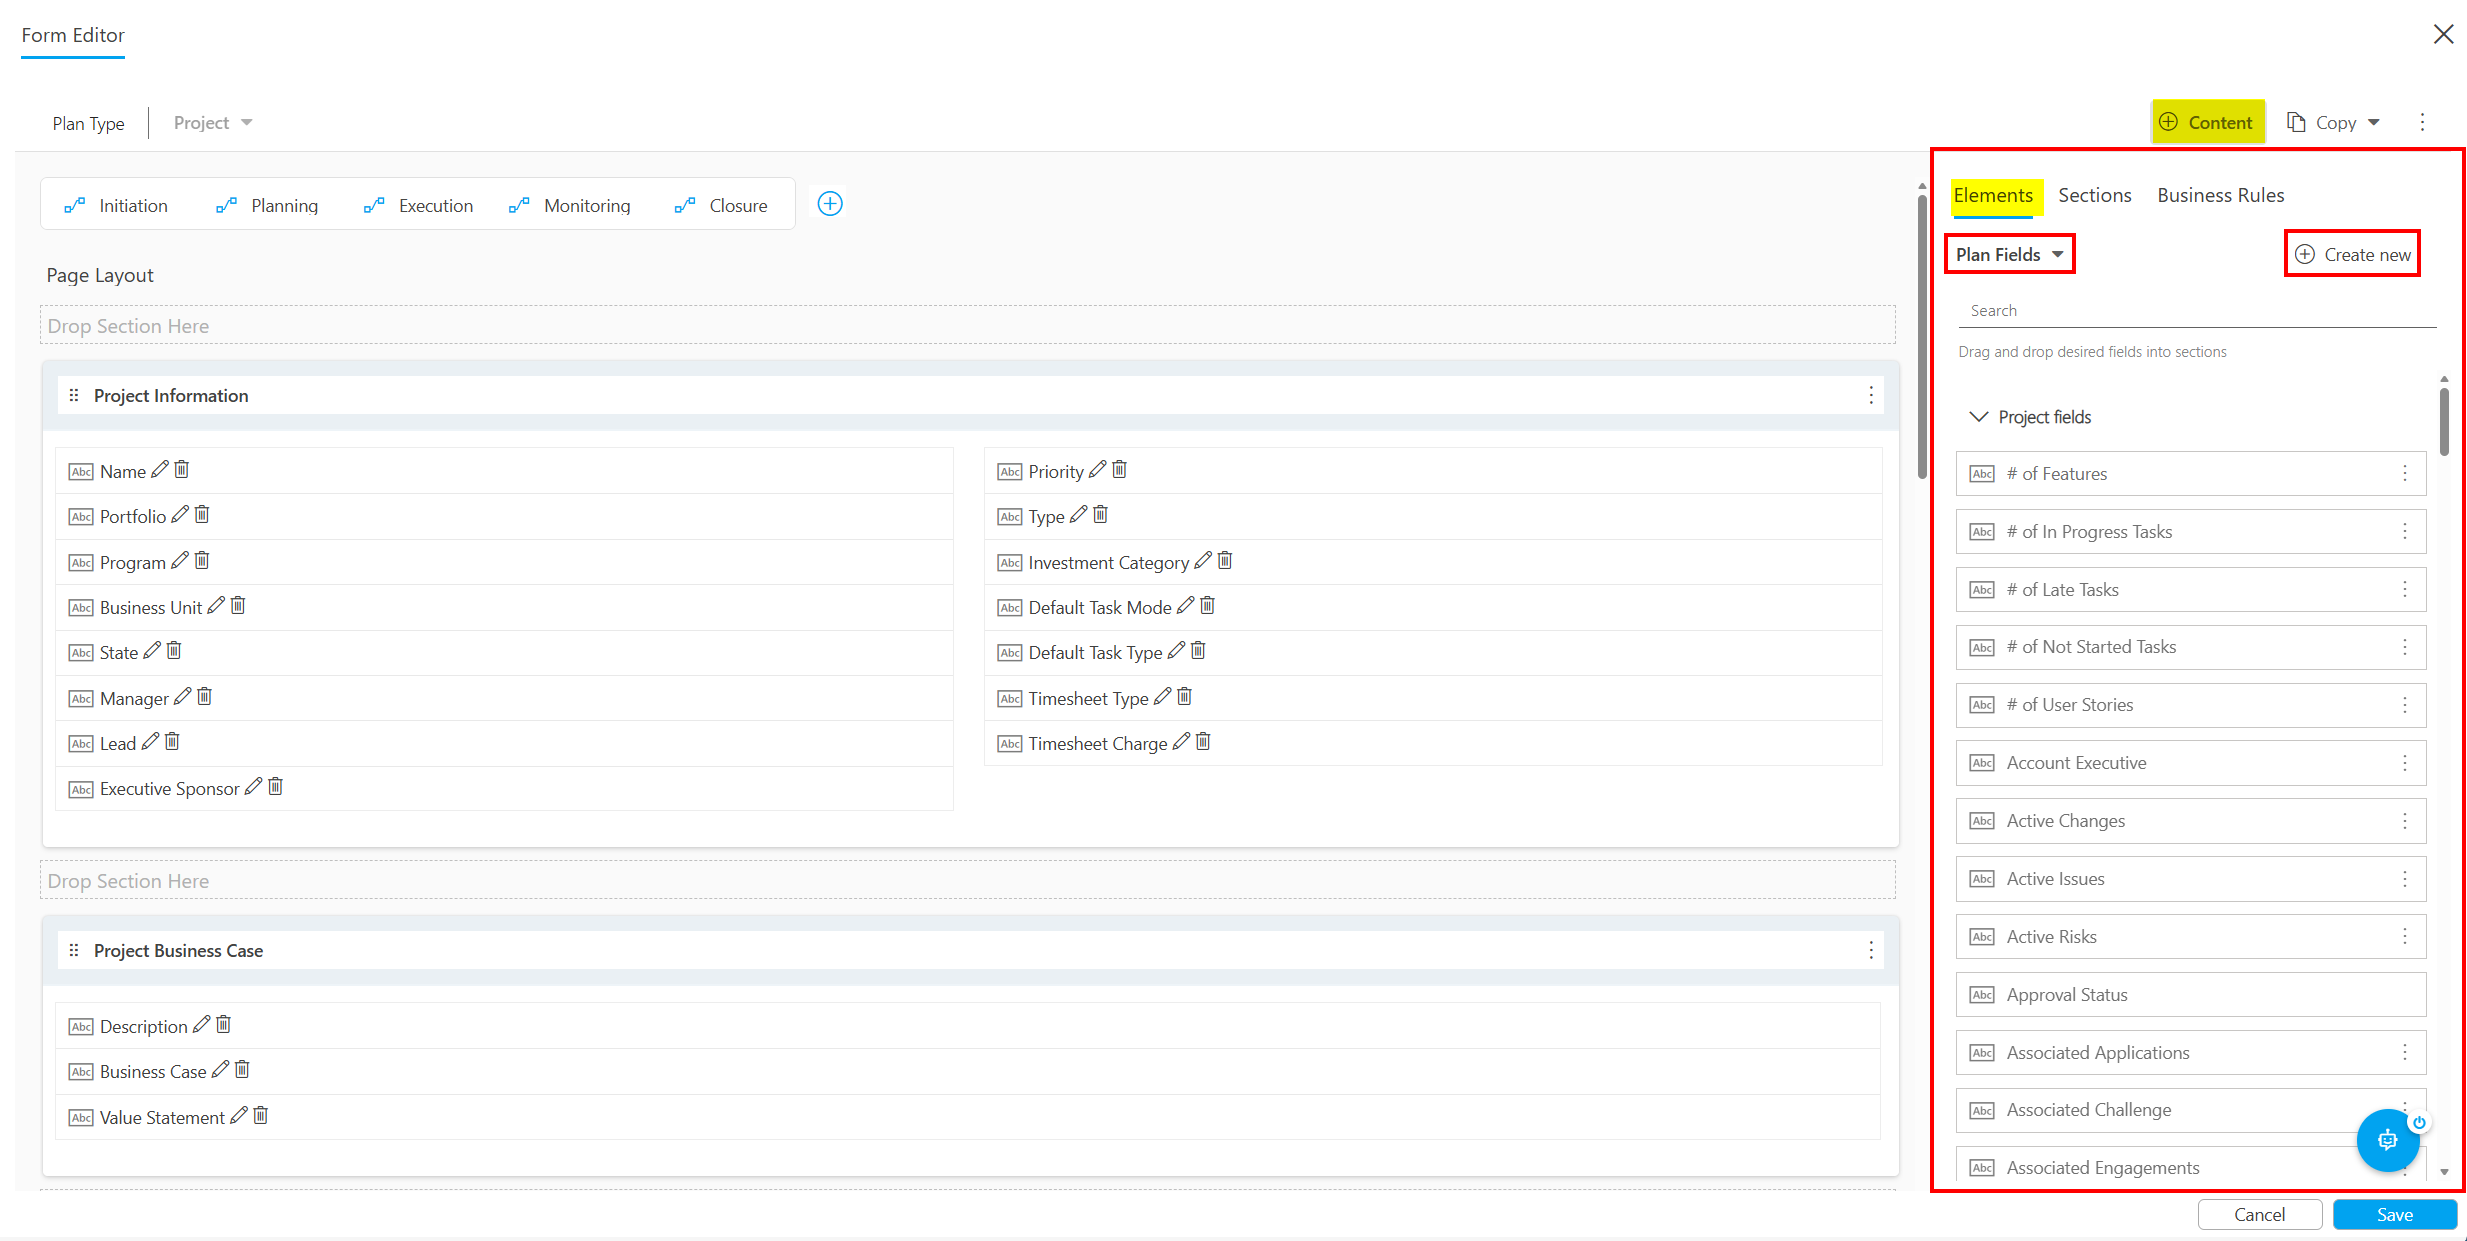2467x1241 pixels.
Task: Switch to the Elements tab
Action: tap(1993, 195)
